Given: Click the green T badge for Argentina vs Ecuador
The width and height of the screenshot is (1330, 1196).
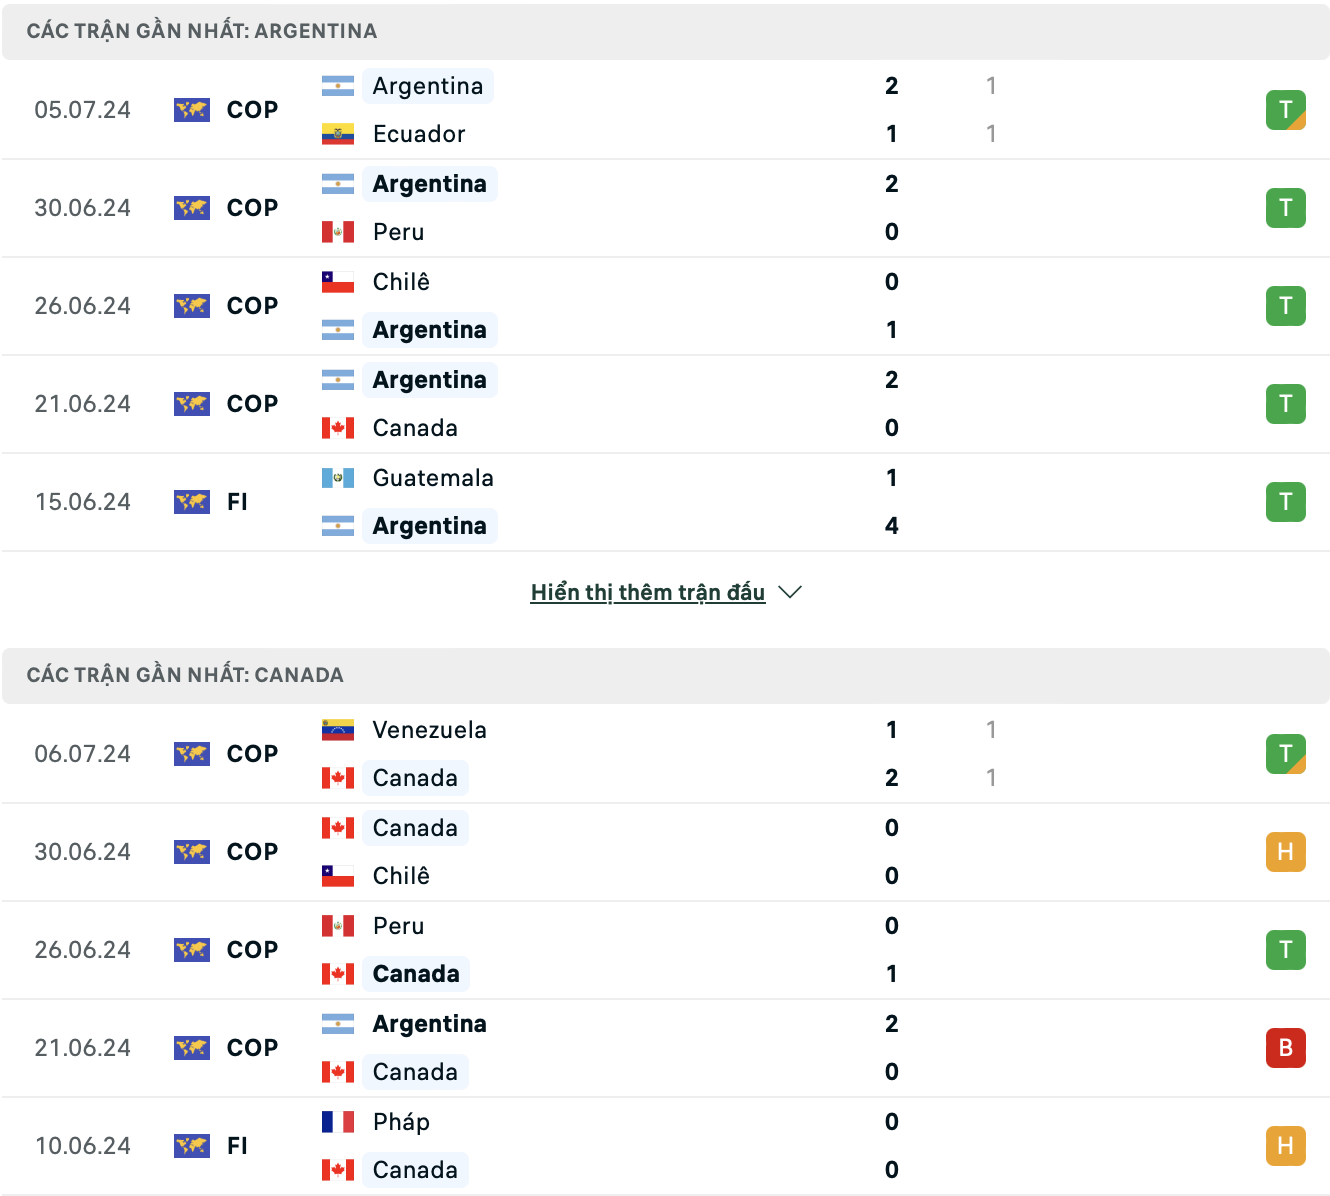Looking at the screenshot, I should (1286, 110).
